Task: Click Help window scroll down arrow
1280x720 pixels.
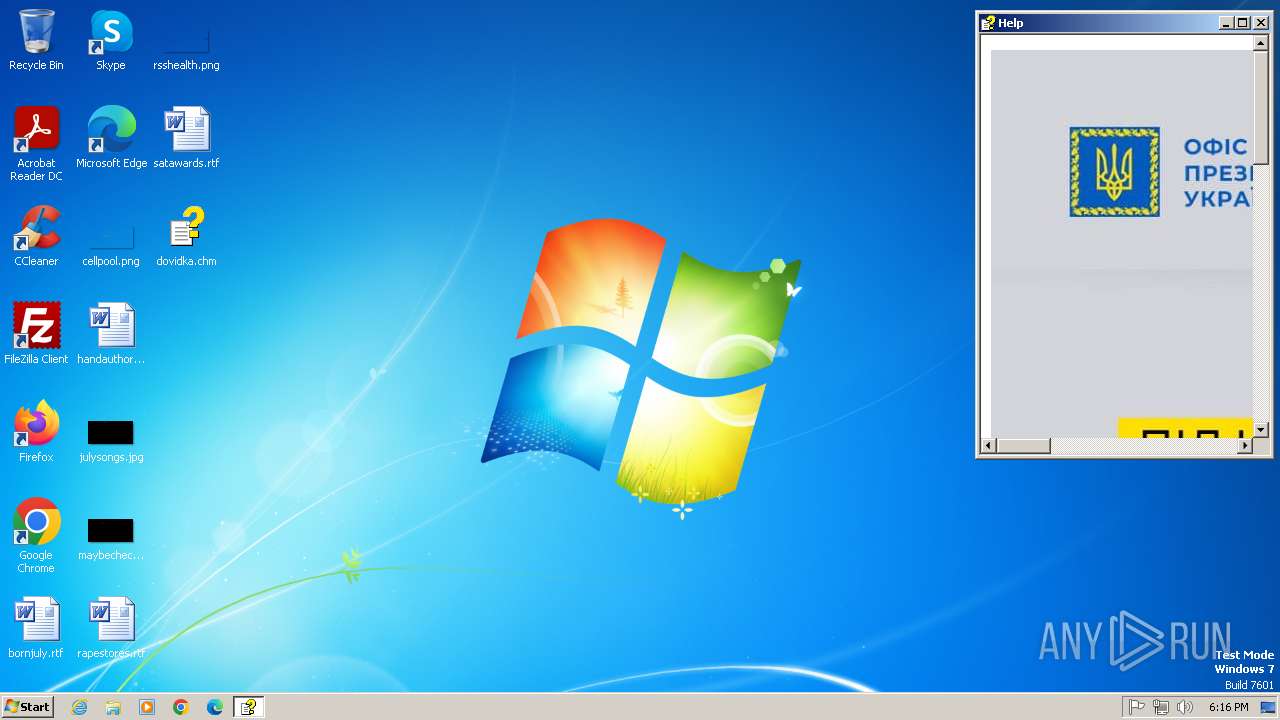Action: [x=1261, y=429]
